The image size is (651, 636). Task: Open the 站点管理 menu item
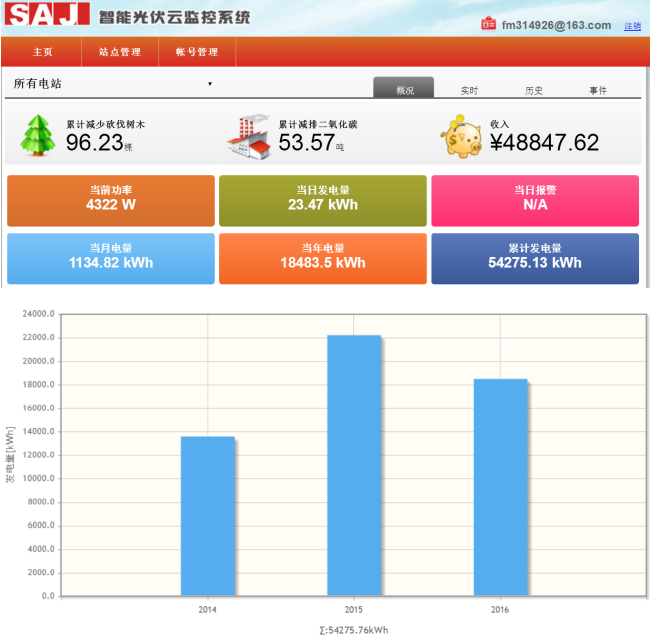point(119,51)
